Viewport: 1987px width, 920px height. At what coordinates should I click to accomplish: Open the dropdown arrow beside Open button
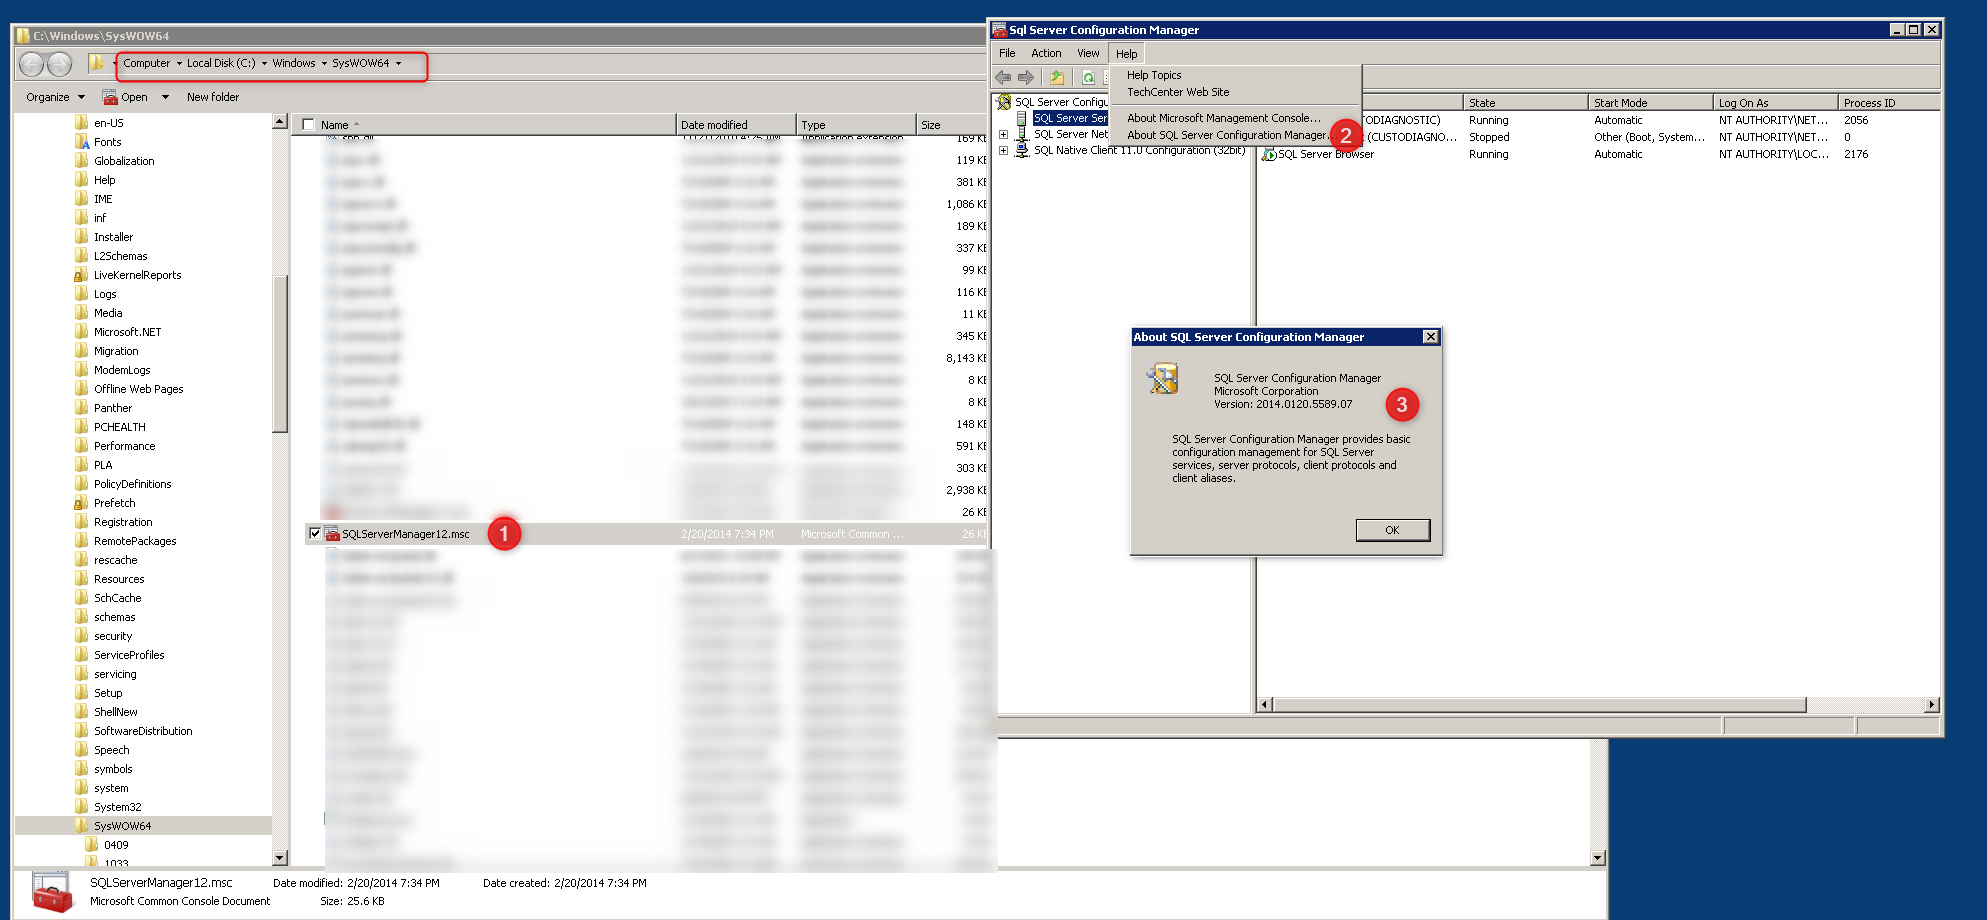click(165, 97)
